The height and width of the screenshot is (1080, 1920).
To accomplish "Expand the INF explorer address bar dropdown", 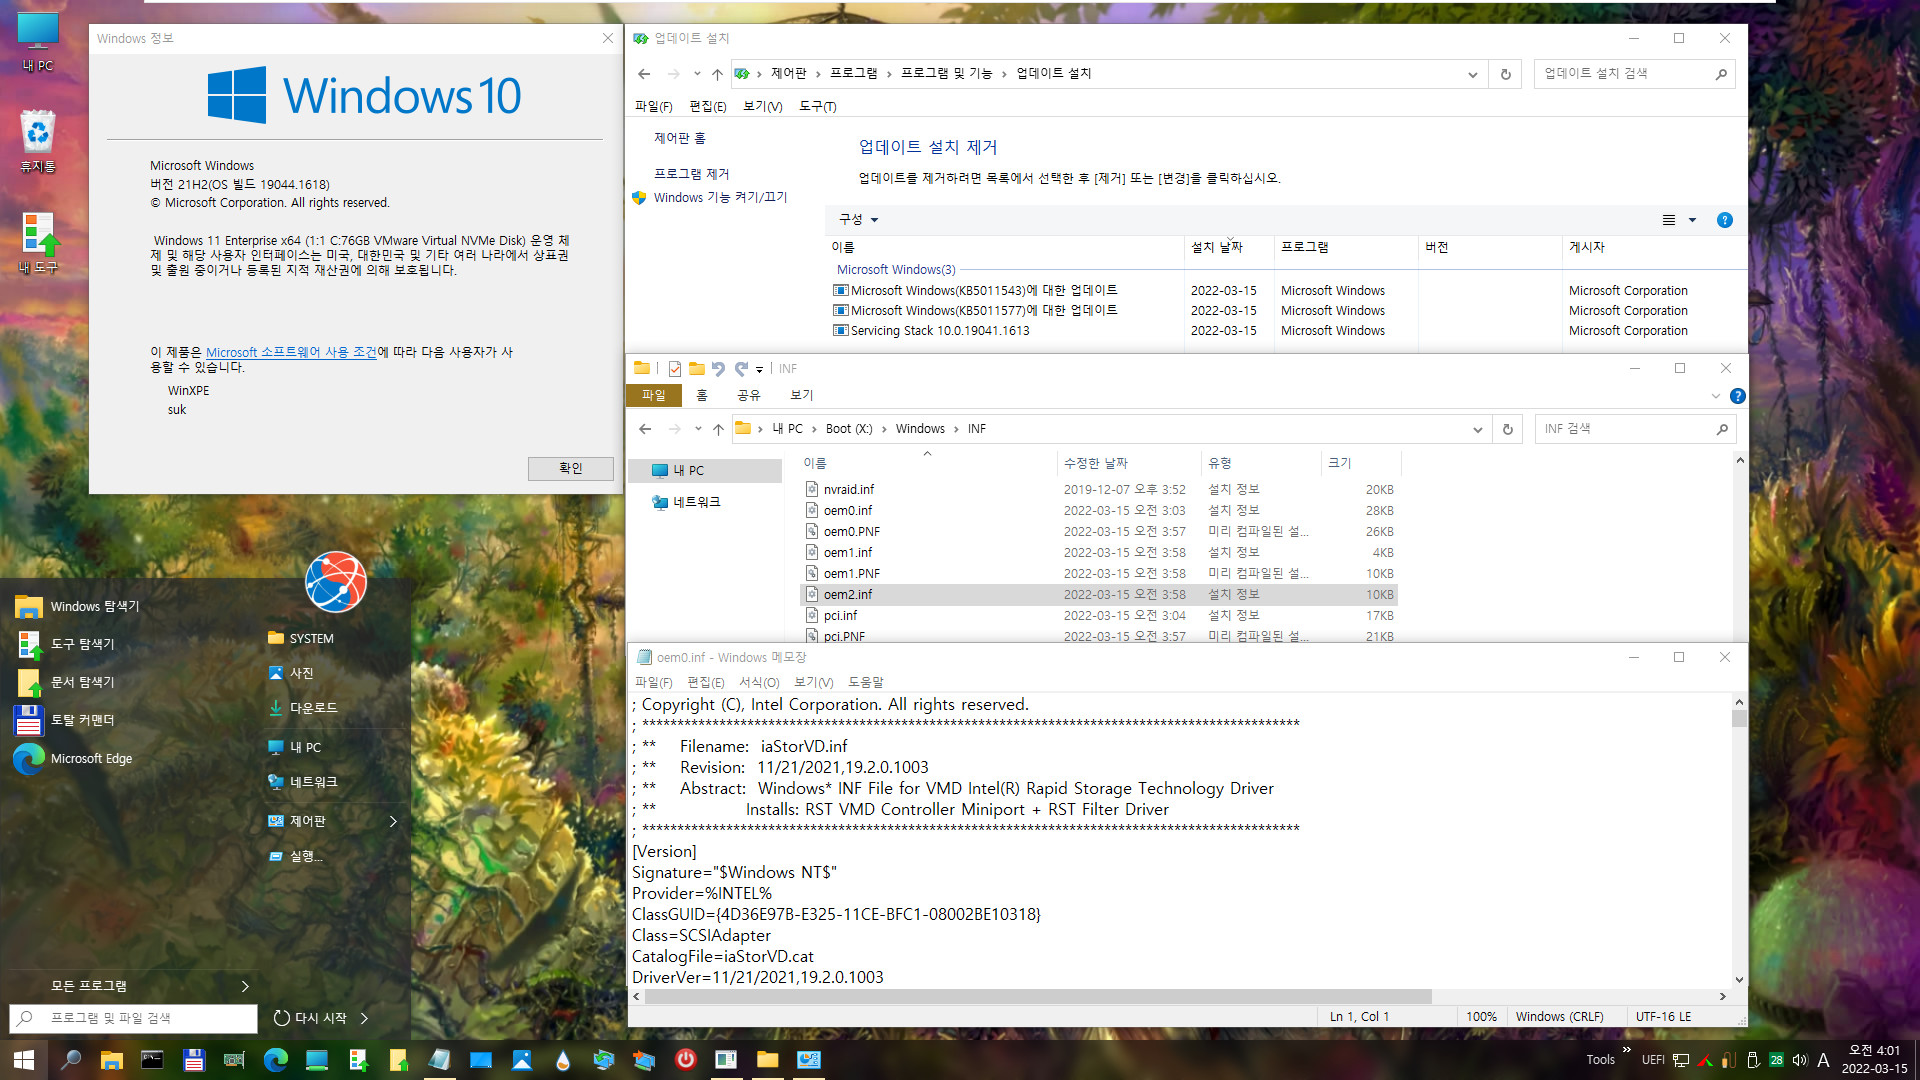I will tap(1477, 429).
